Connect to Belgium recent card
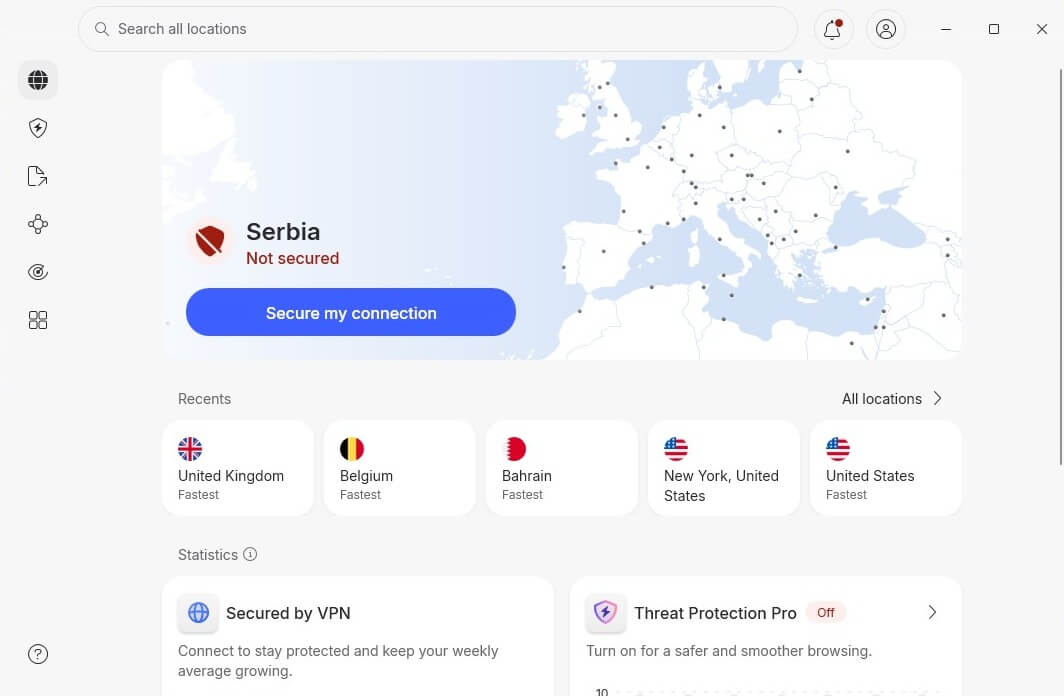The height and width of the screenshot is (696, 1064). [400, 468]
